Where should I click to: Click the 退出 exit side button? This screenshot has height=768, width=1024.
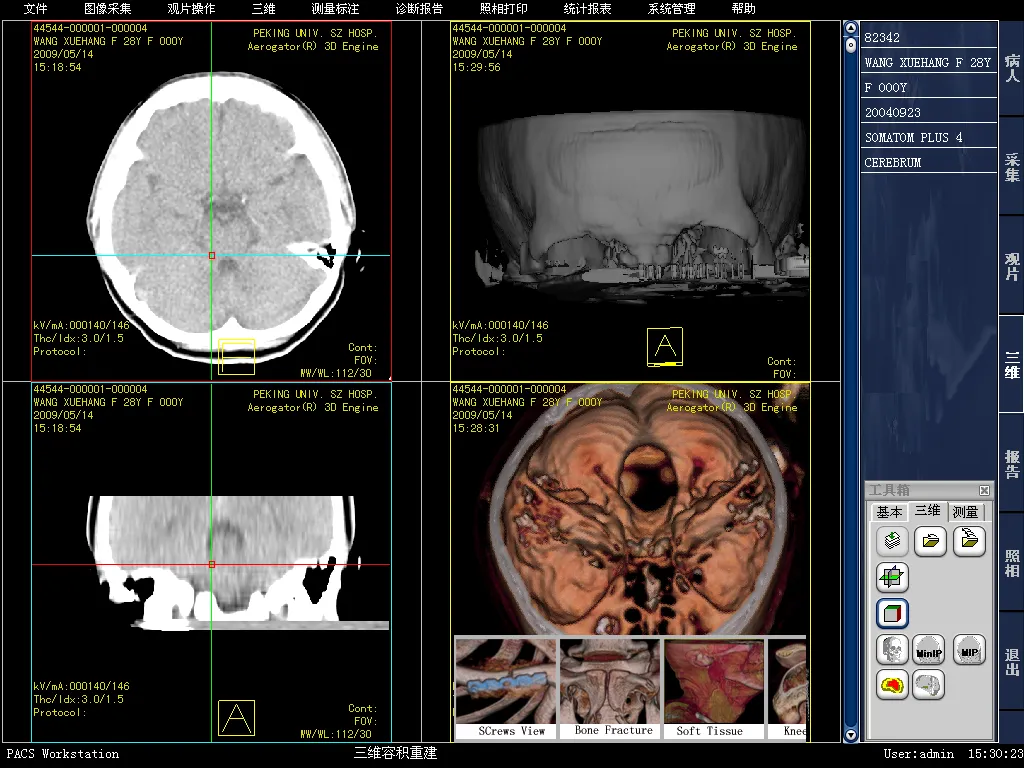coord(1012,662)
